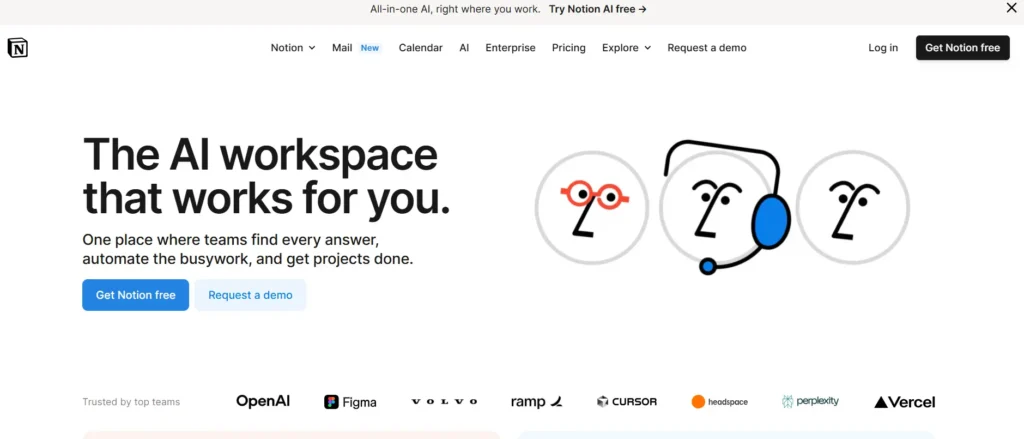Expand the Notion dropdown menu

point(293,48)
